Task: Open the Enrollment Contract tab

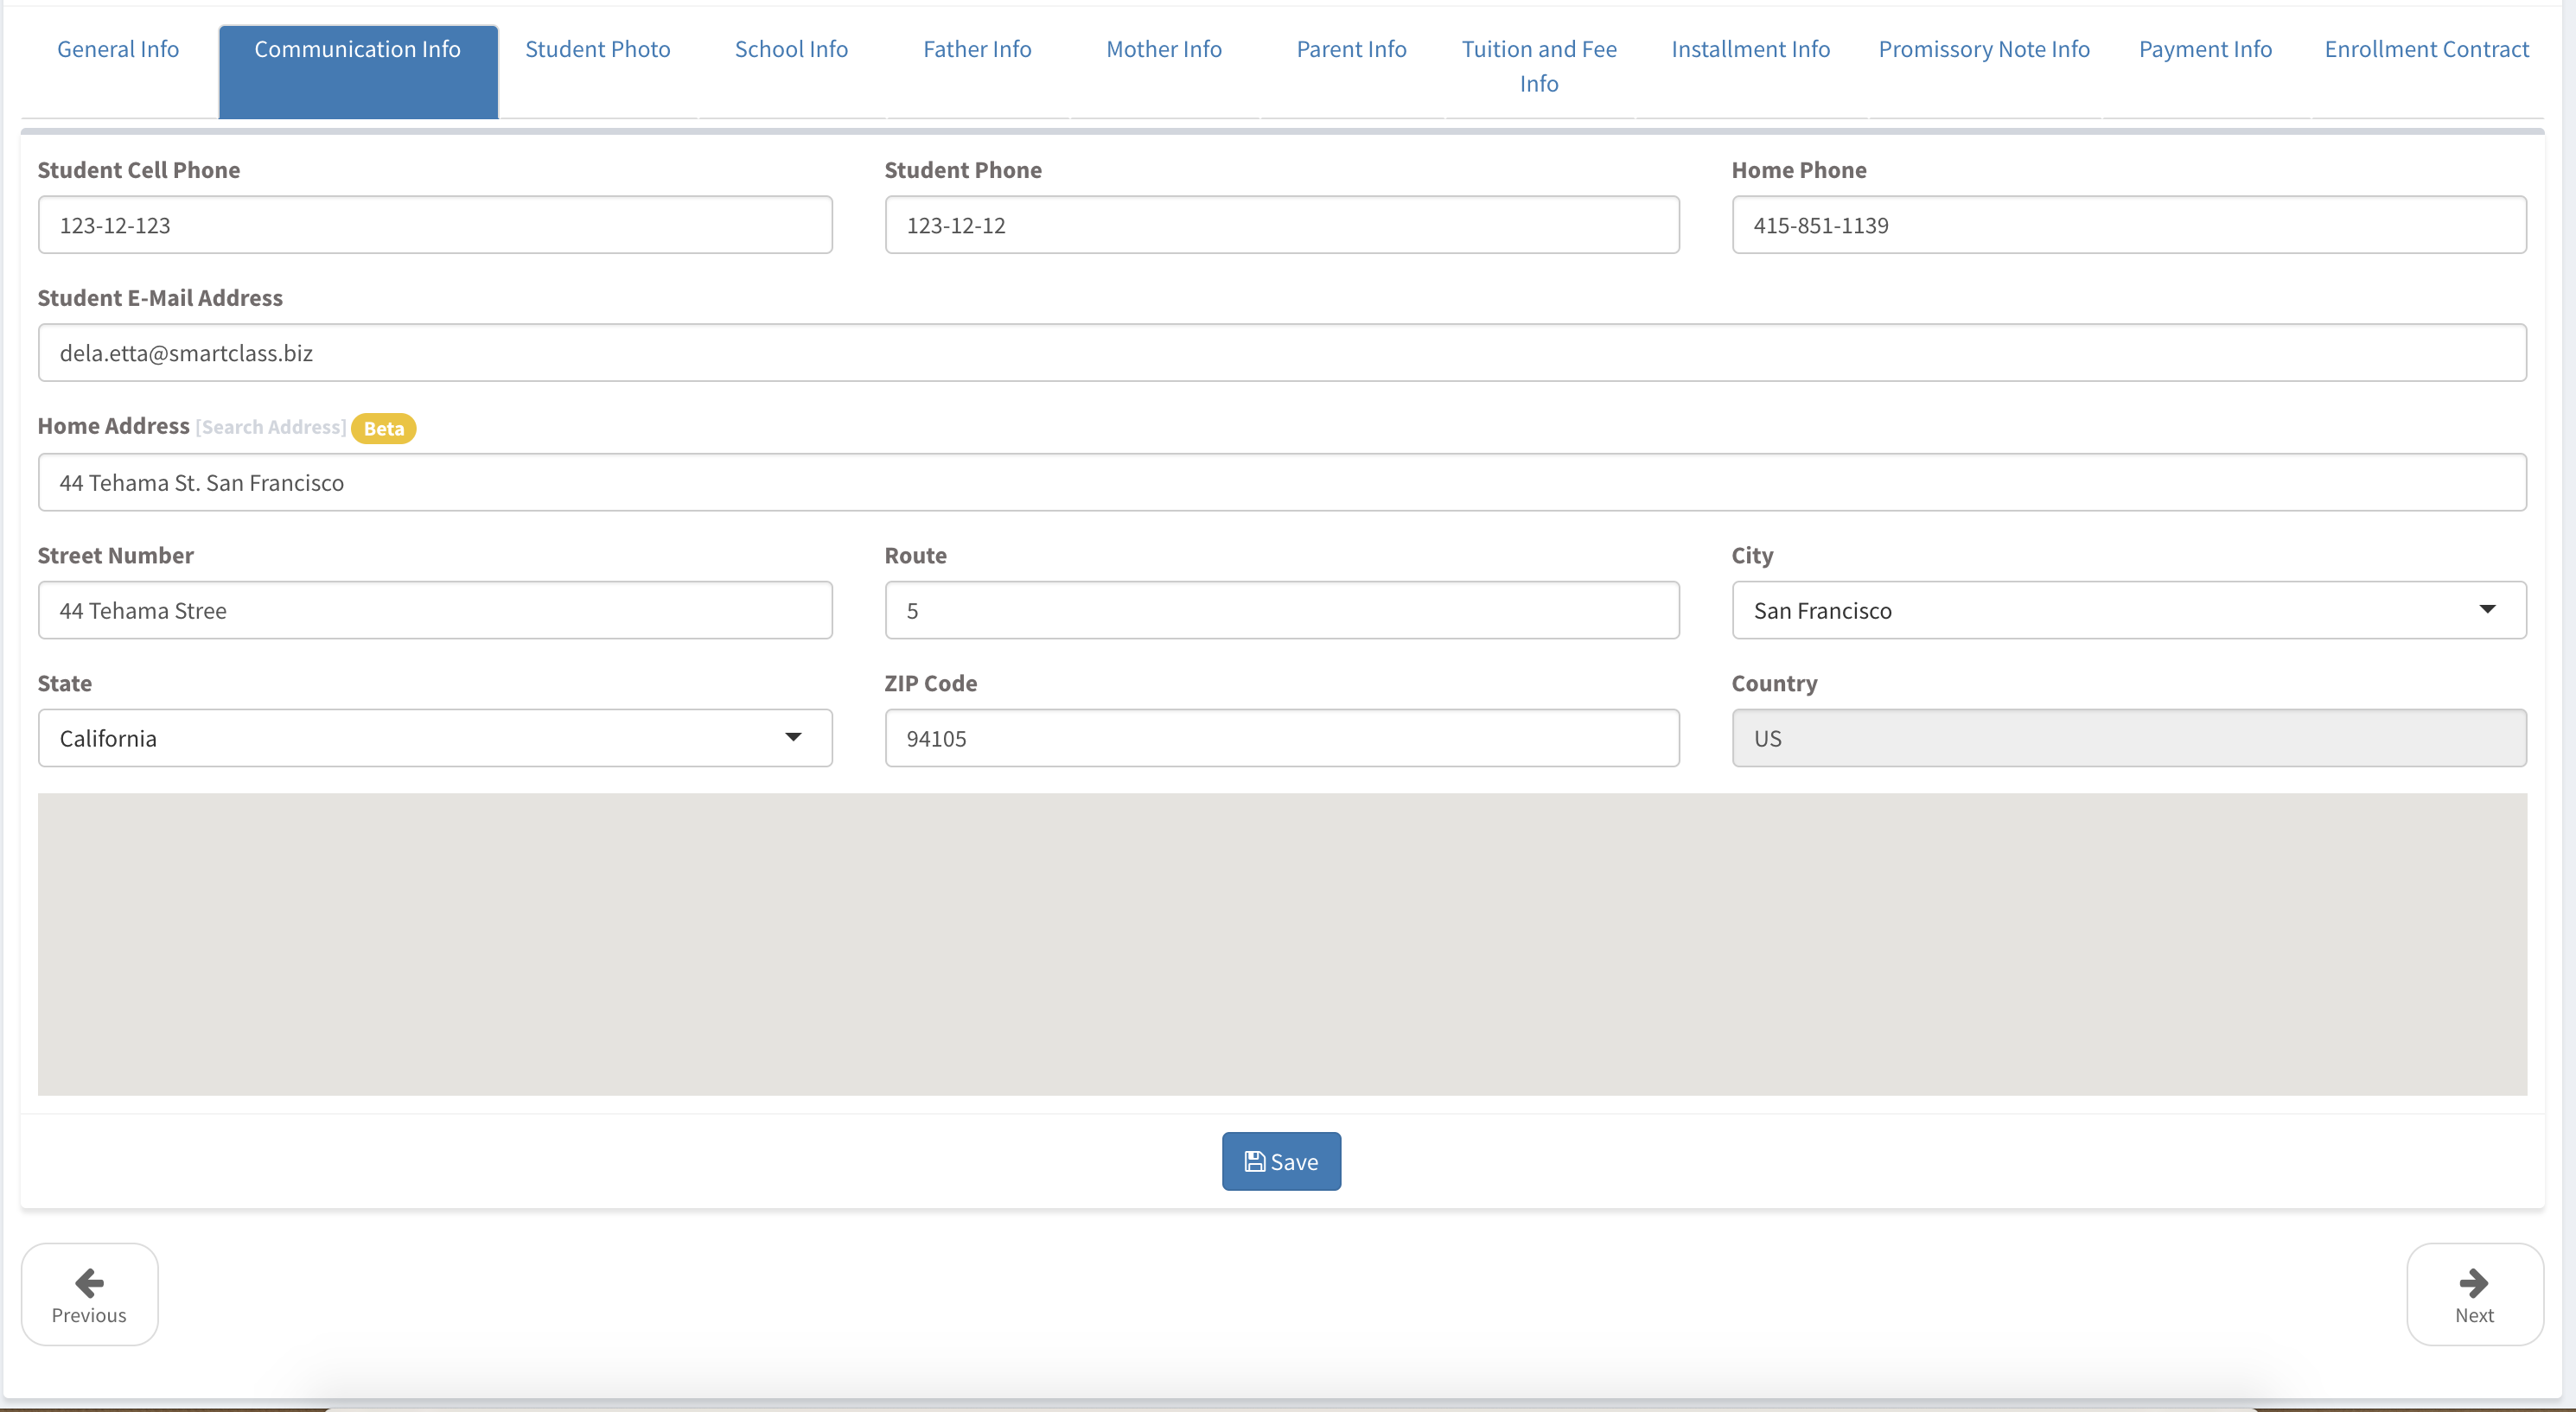Action: (2426, 49)
